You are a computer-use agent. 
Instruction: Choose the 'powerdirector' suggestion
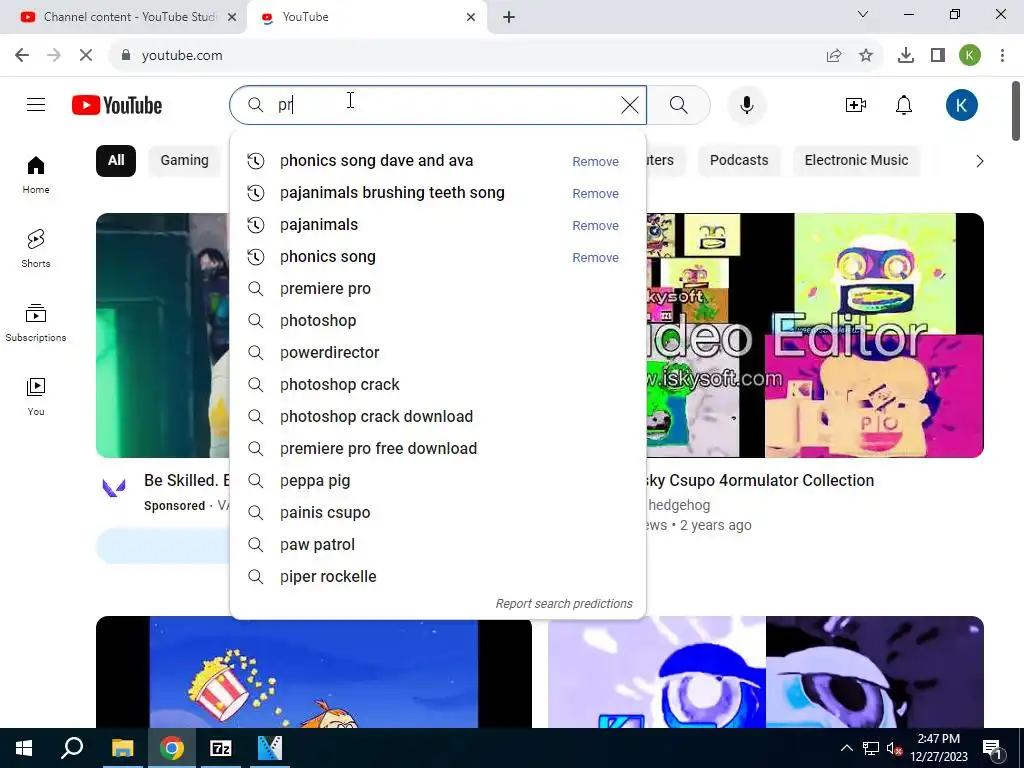coord(438,353)
